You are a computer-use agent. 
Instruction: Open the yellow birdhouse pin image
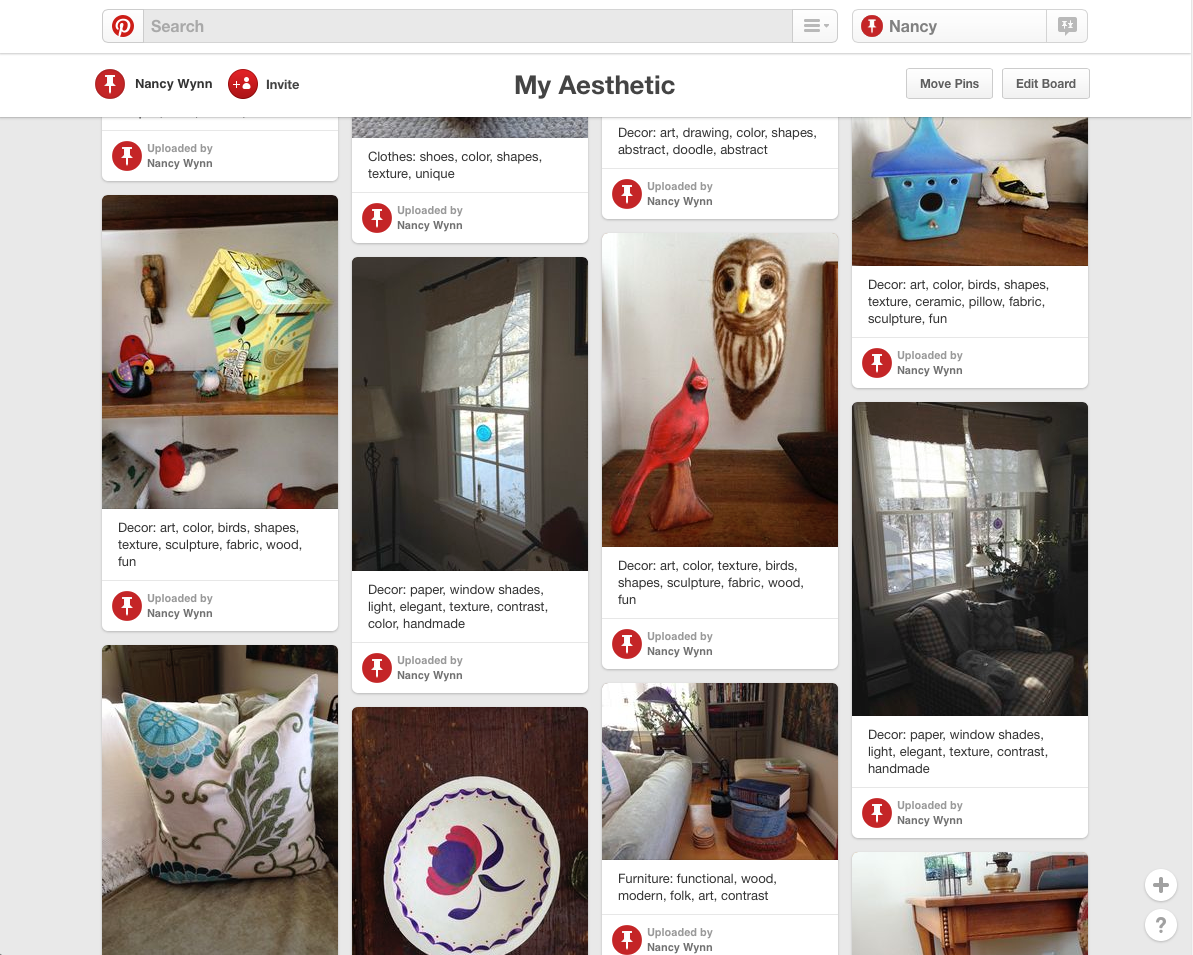[220, 352]
